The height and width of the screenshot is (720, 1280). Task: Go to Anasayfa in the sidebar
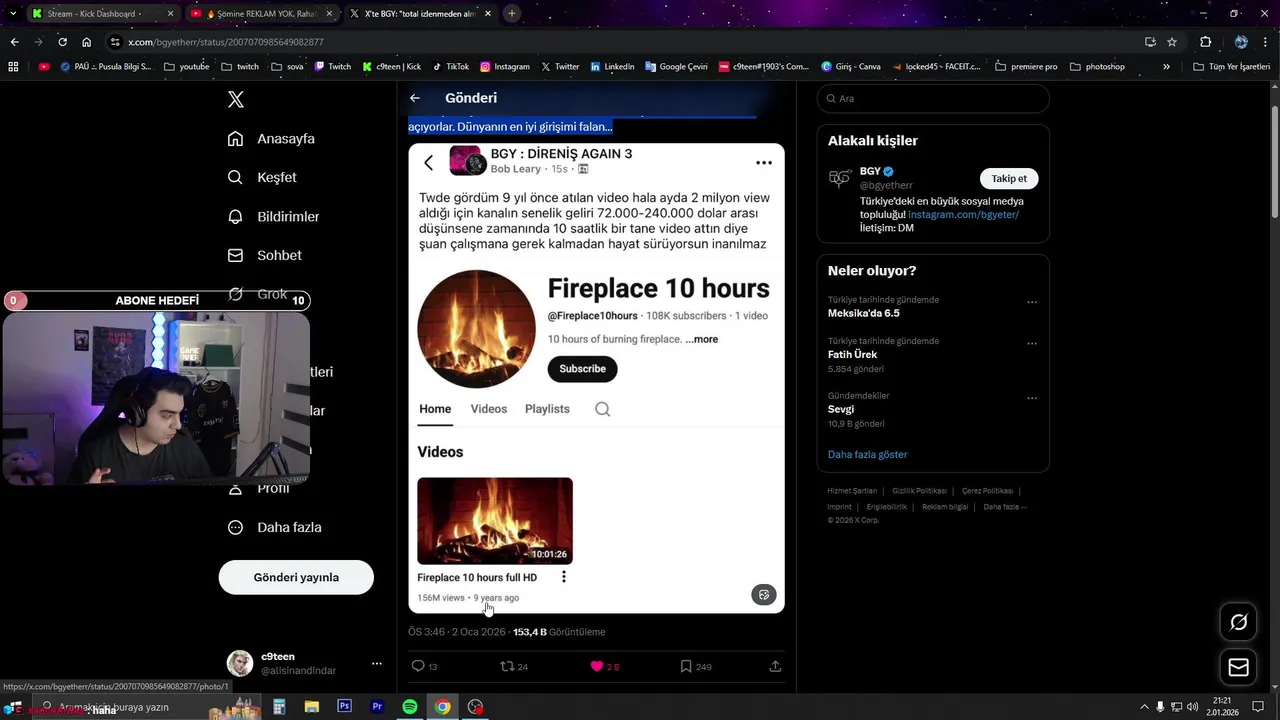(x=271, y=139)
